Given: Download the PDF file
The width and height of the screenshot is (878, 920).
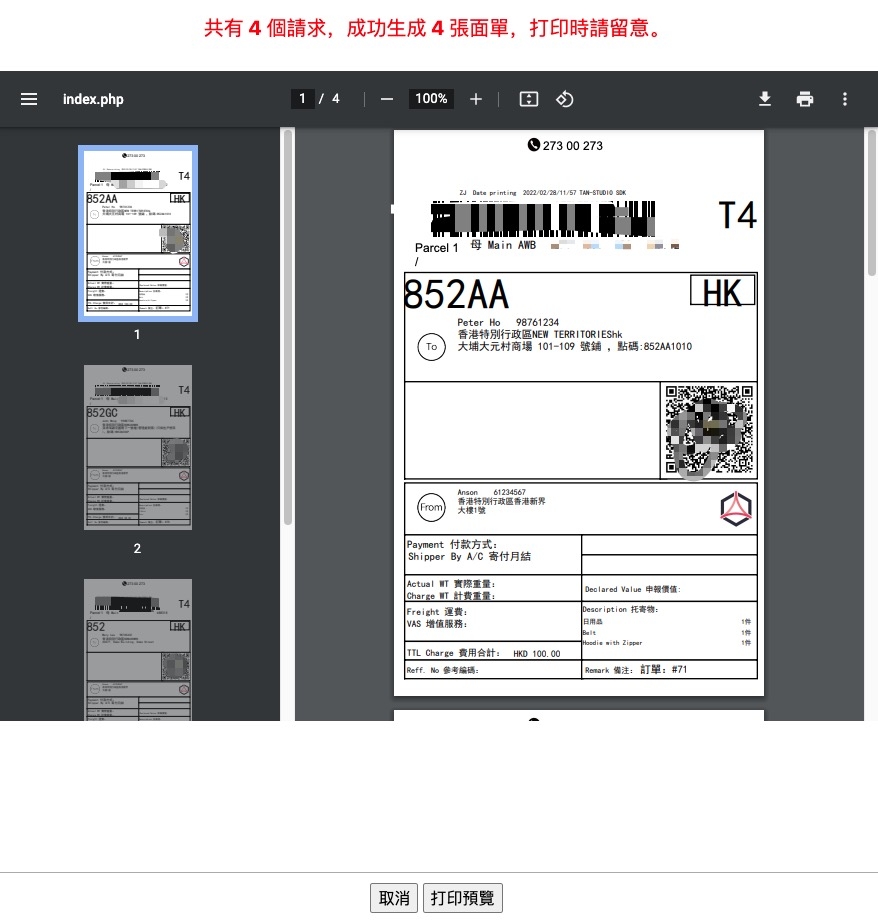Looking at the screenshot, I should click(x=765, y=99).
